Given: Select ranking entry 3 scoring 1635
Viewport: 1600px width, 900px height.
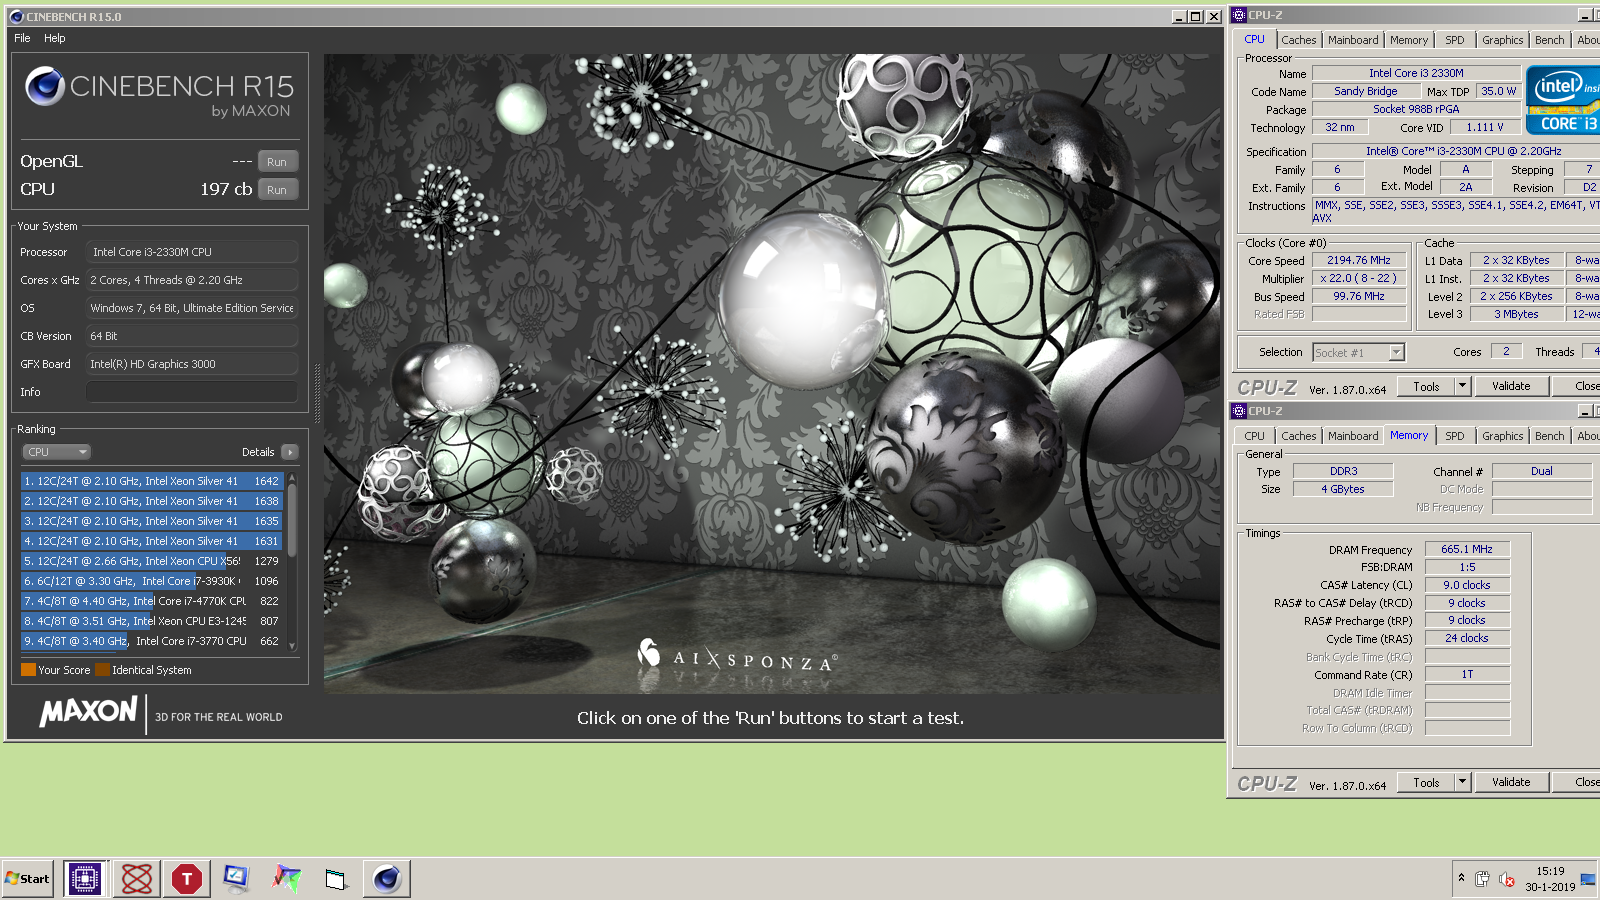Looking at the screenshot, I should (152, 521).
